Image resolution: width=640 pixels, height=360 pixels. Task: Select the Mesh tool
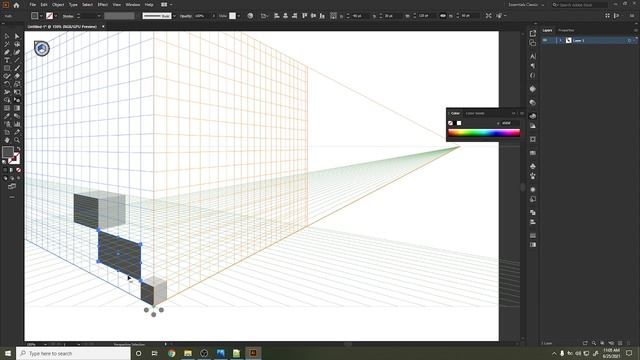pyautogui.click(x=7, y=108)
